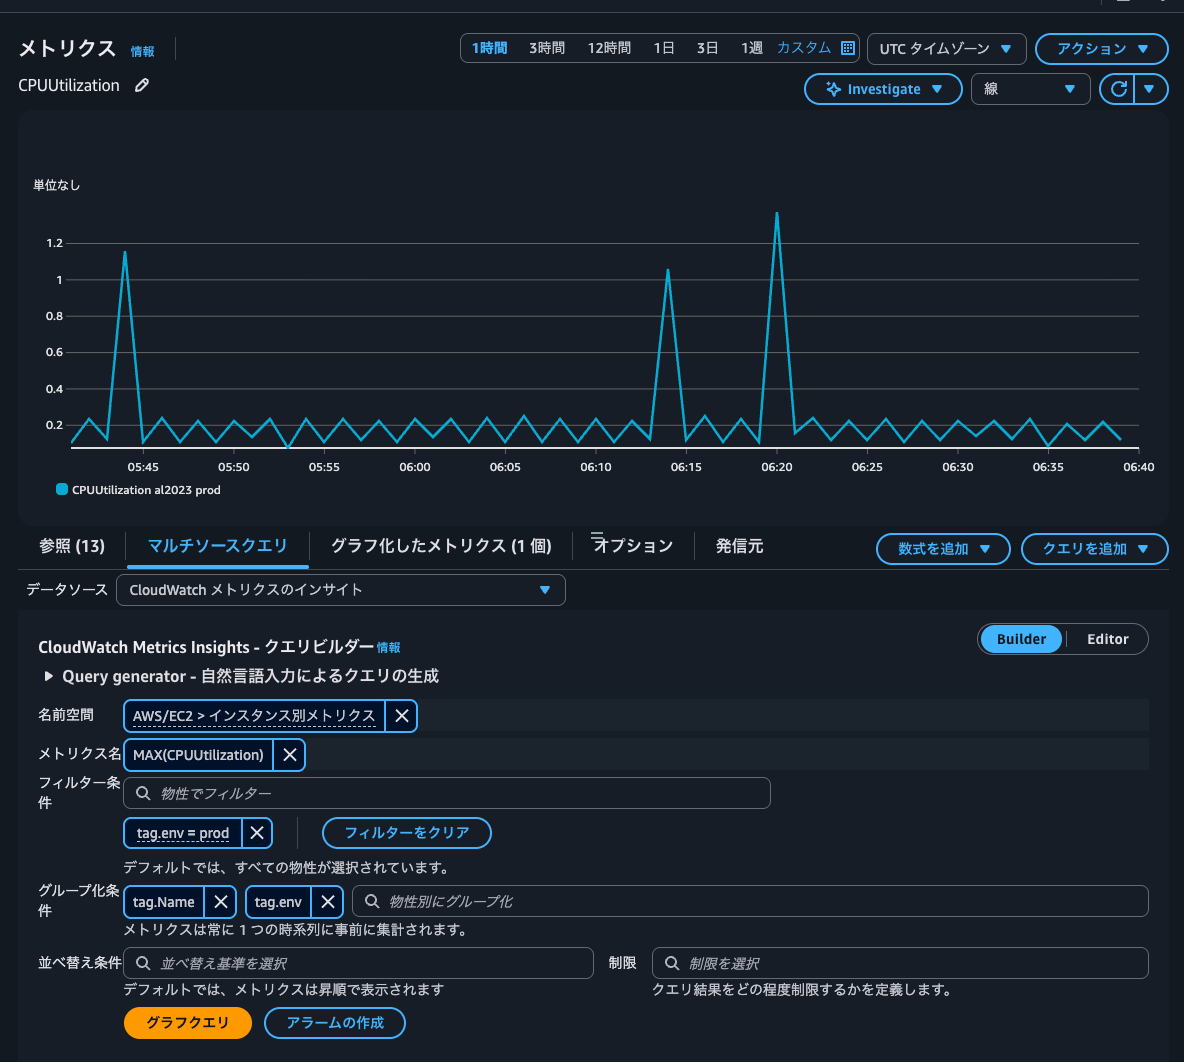Screen dimensions: 1184x1062
Task: Select the 12時間 time range
Action: pyautogui.click(x=609, y=48)
